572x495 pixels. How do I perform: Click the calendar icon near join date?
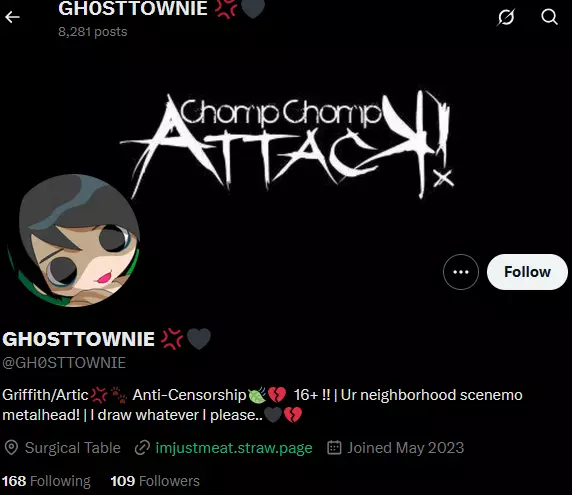[x=334, y=448]
